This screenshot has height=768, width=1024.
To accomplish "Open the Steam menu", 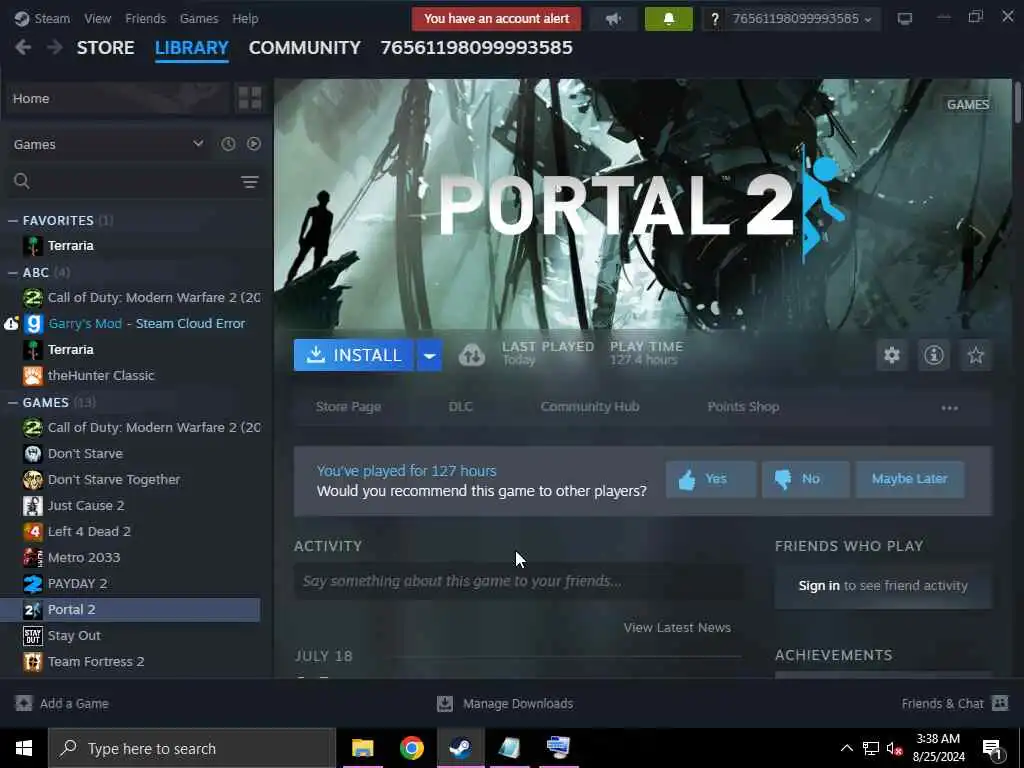I will pyautogui.click(x=52, y=18).
